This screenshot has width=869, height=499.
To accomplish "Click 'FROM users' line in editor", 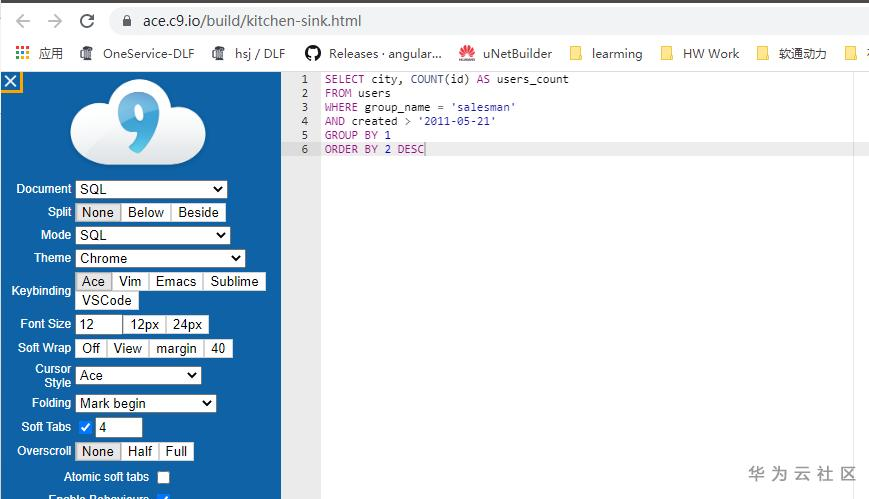I will click(x=357, y=93).
